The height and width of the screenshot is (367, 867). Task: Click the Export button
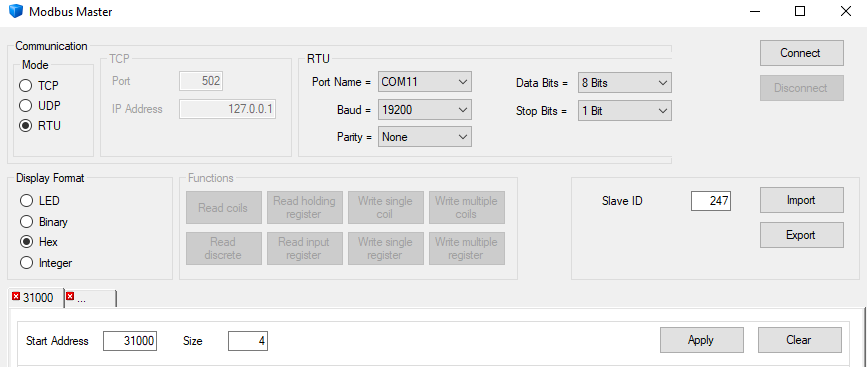click(802, 235)
